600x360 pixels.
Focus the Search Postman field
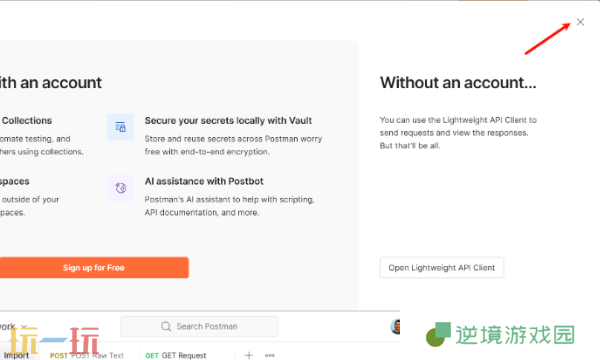click(199, 326)
